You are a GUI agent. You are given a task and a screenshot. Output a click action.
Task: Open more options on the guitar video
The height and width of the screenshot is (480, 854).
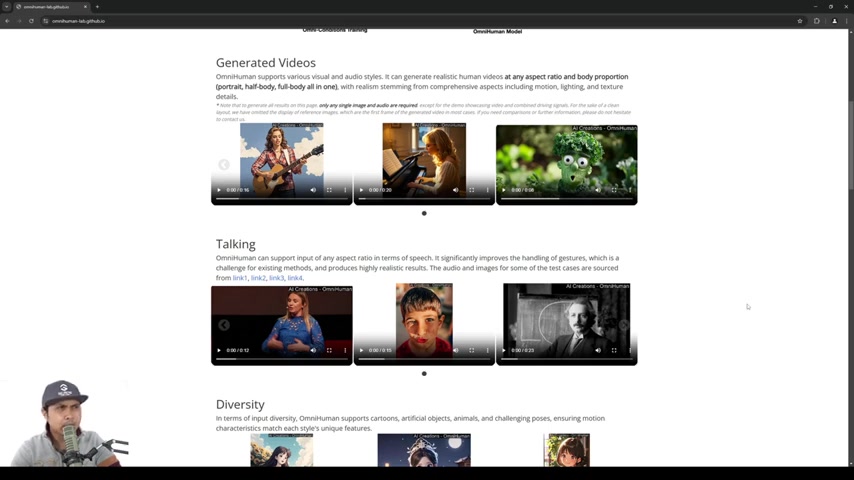tap(345, 190)
